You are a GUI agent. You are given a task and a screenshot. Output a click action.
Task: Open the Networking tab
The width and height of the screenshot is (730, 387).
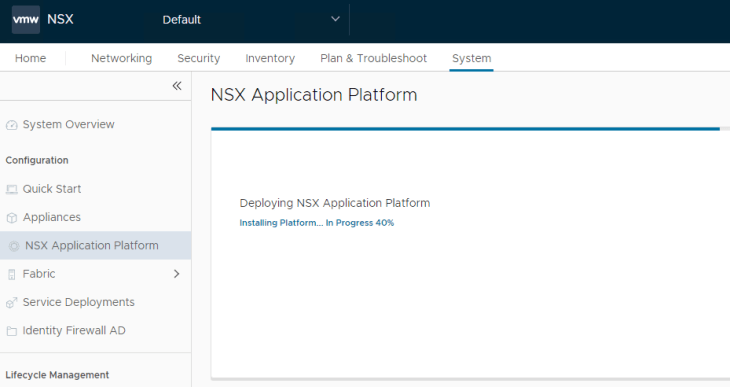pyautogui.click(x=122, y=58)
